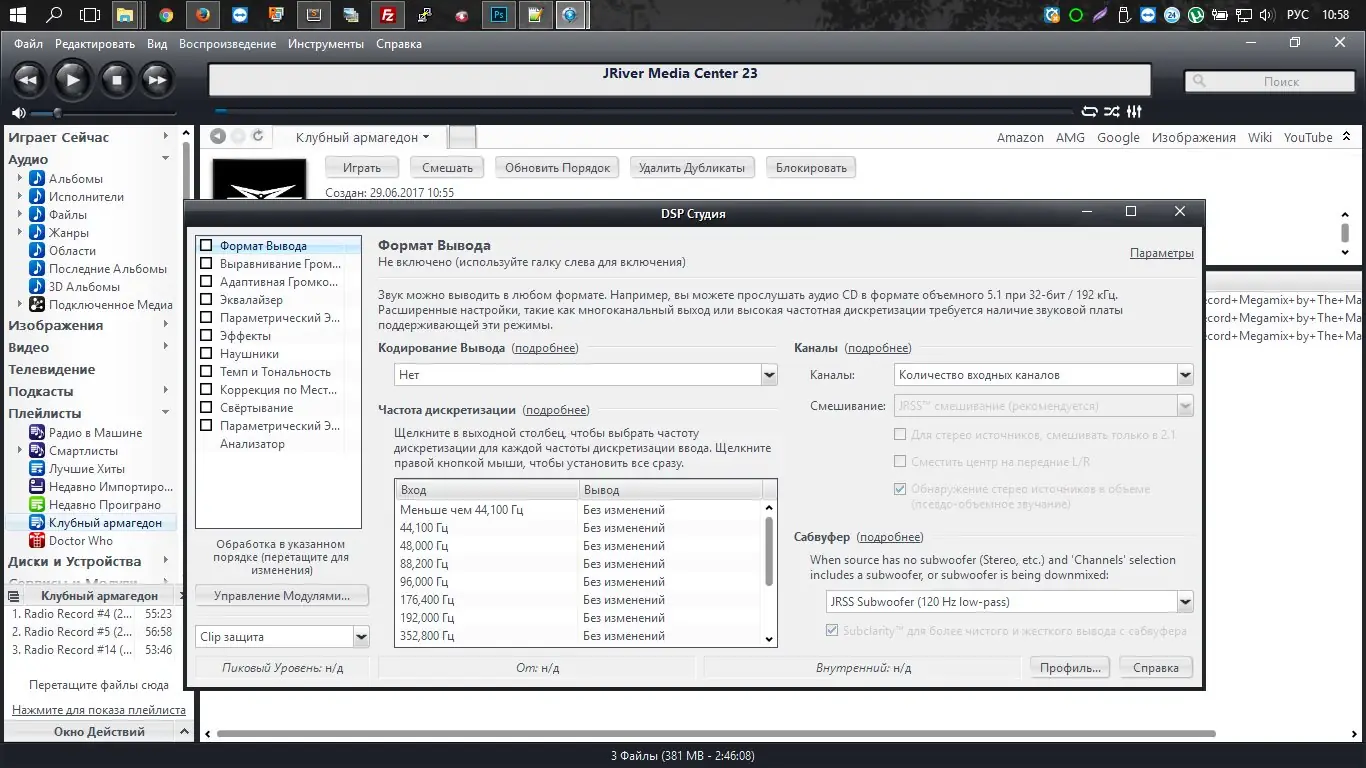
Task: Open the Параметры link in DSP Studio
Action: pos(1162,253)
